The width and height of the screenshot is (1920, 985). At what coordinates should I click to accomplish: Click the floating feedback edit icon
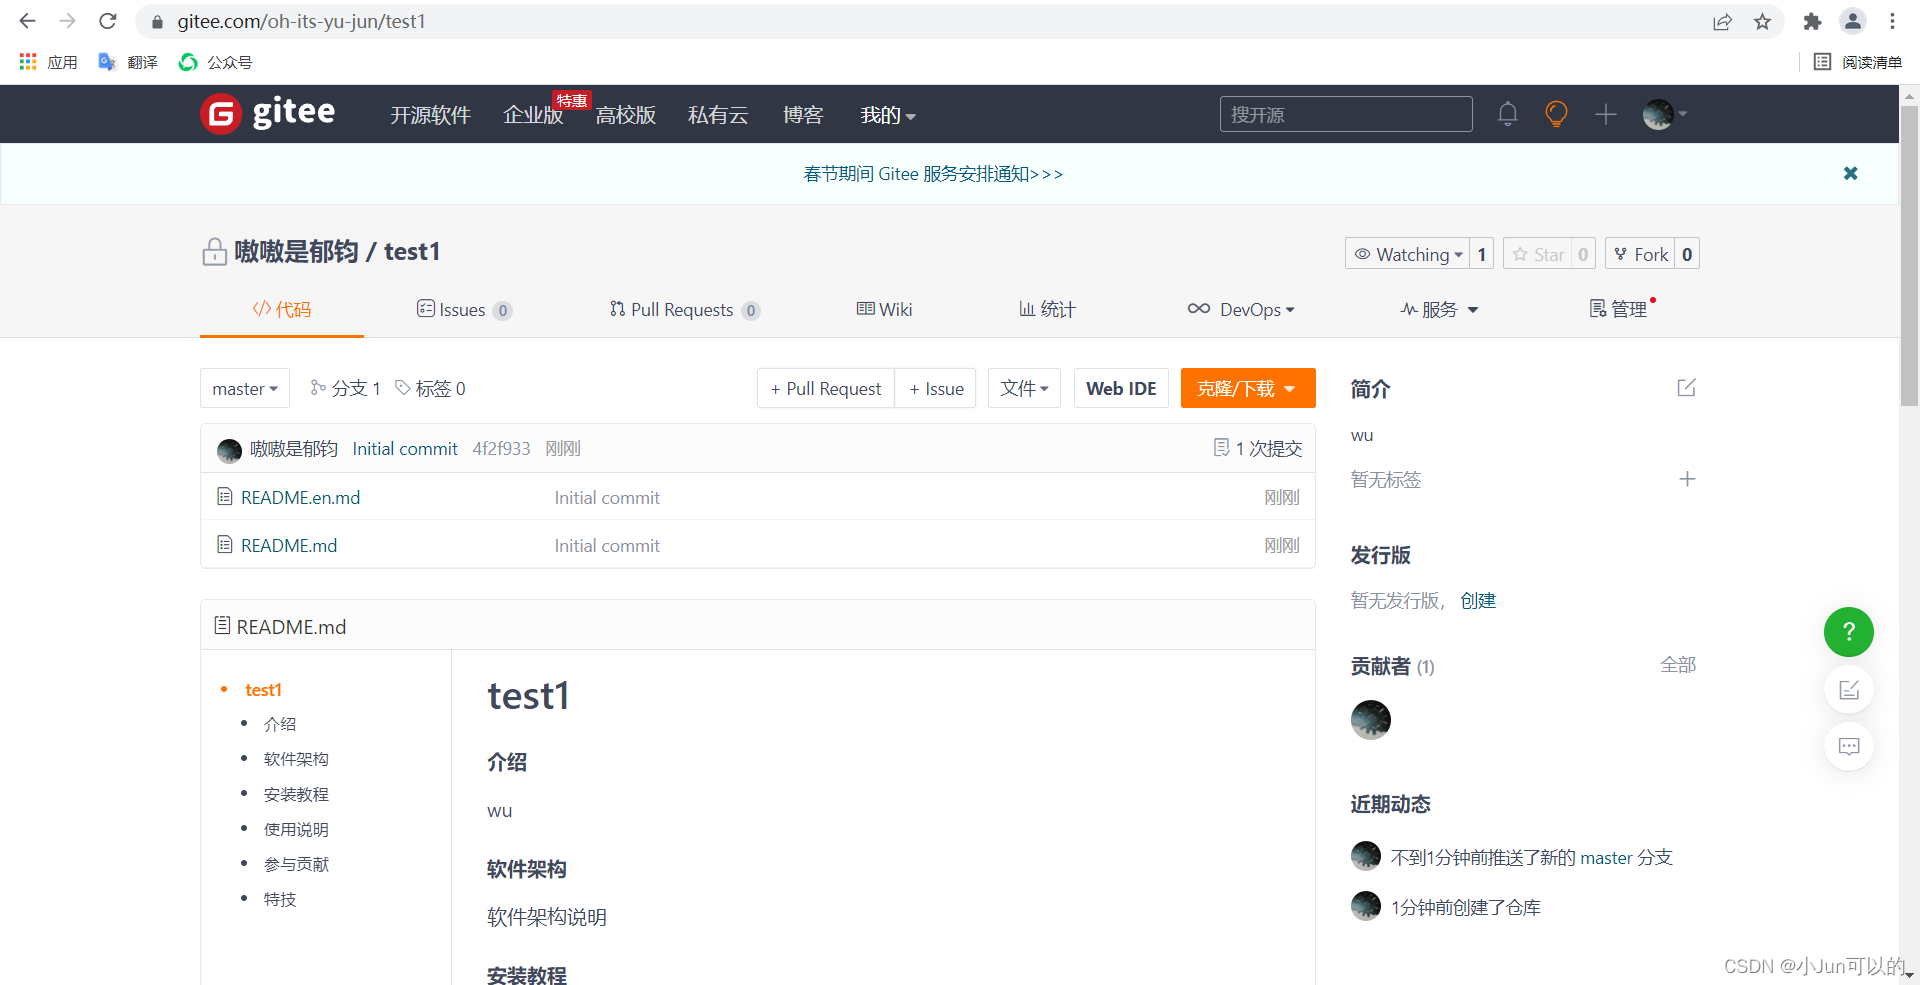click(1848, 689)
